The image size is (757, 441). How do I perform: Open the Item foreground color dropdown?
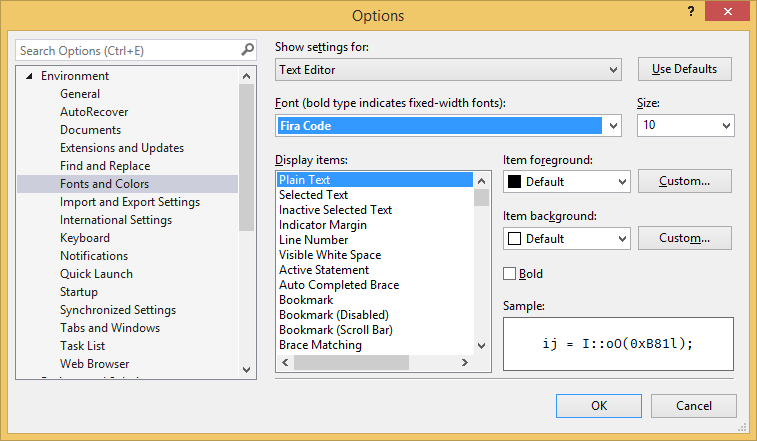pyautogui.click(x=621, y=182)
